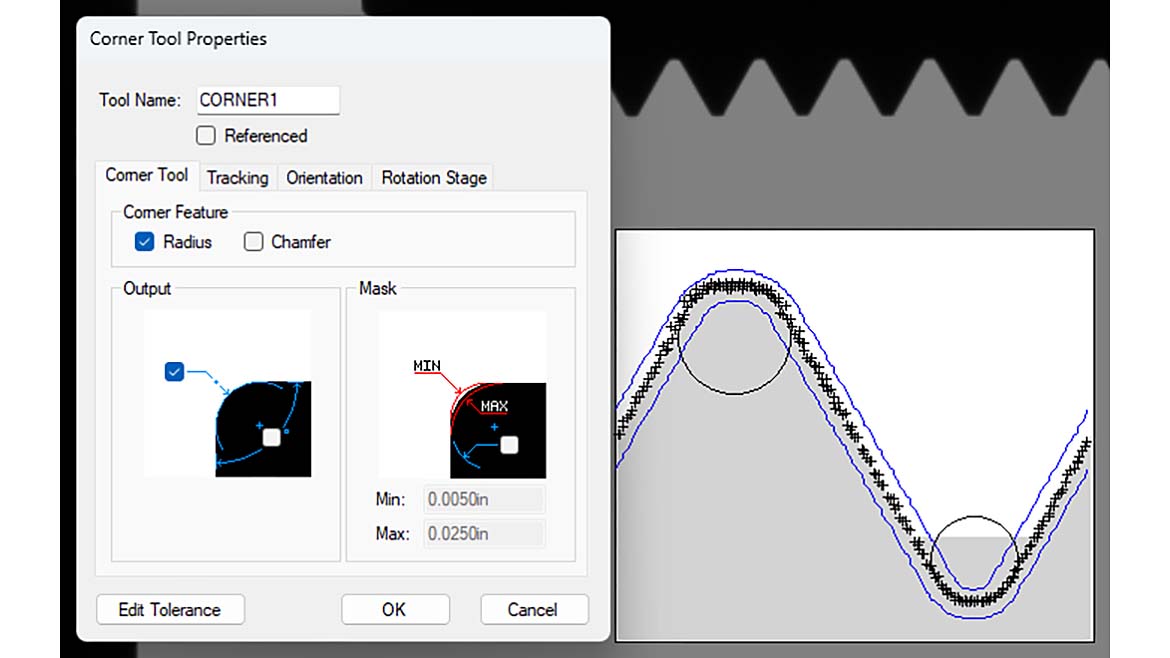Switch to the Tracking tab

point(237,178)
